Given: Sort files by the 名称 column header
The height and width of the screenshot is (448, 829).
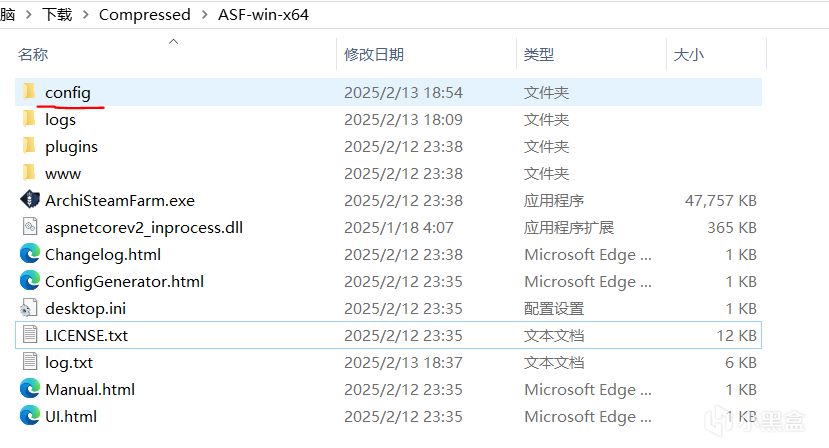Looking at the screenshot, I should click(x=34, y=55).
